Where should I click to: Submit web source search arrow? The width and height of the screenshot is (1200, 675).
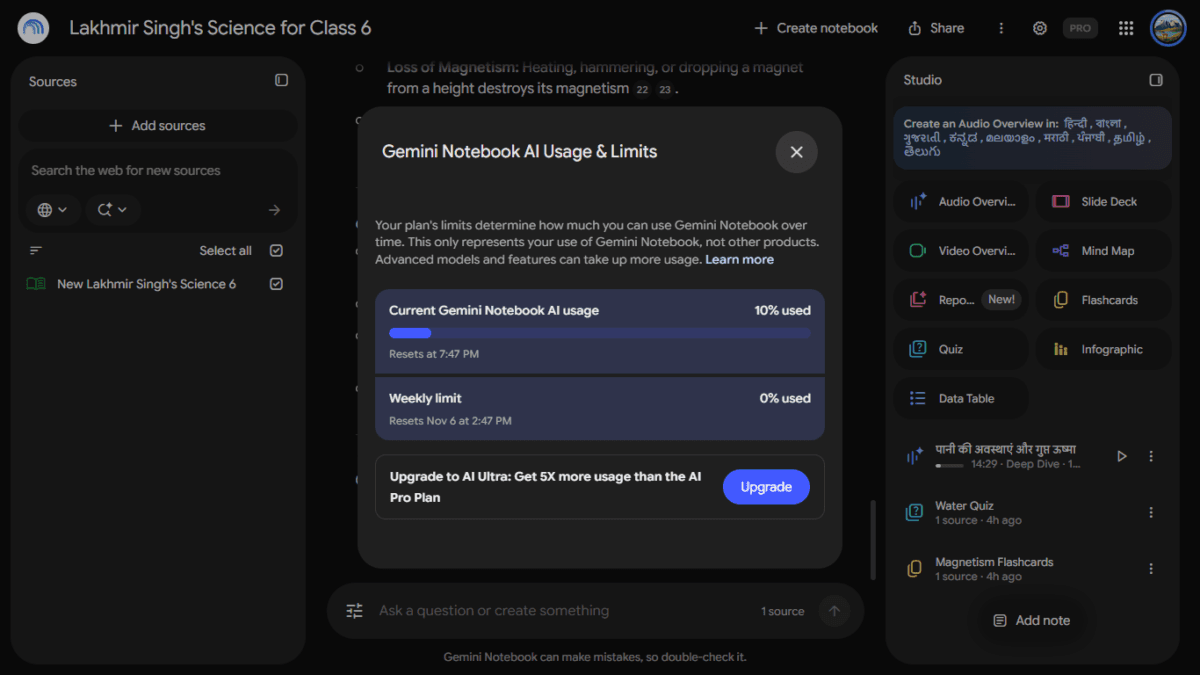click(275, 210)
